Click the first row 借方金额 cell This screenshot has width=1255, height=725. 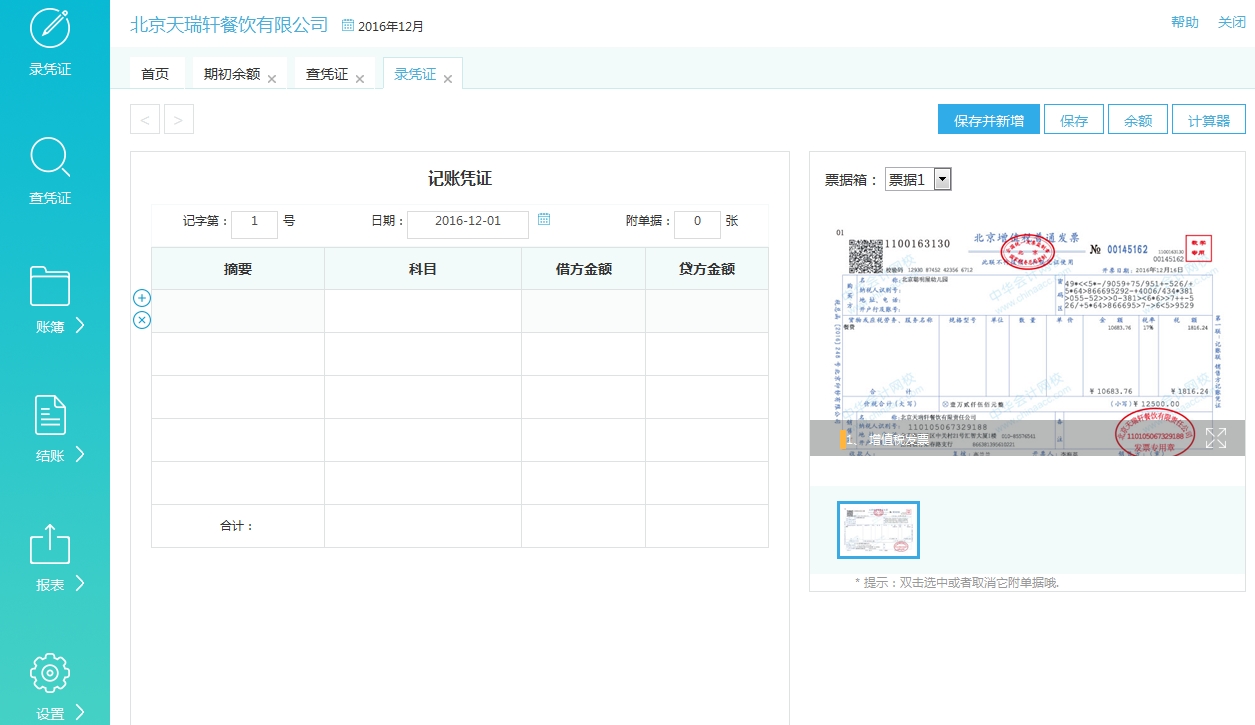click(583, 311)
